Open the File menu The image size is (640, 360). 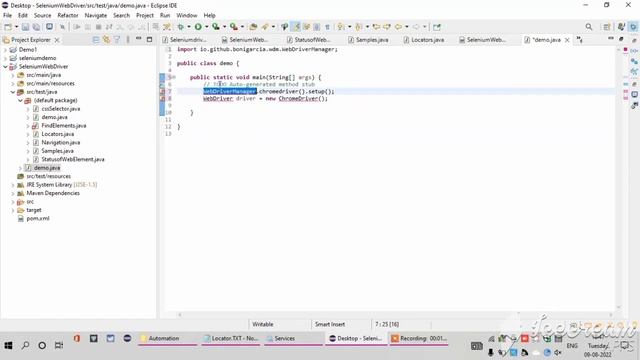point(7,15)
